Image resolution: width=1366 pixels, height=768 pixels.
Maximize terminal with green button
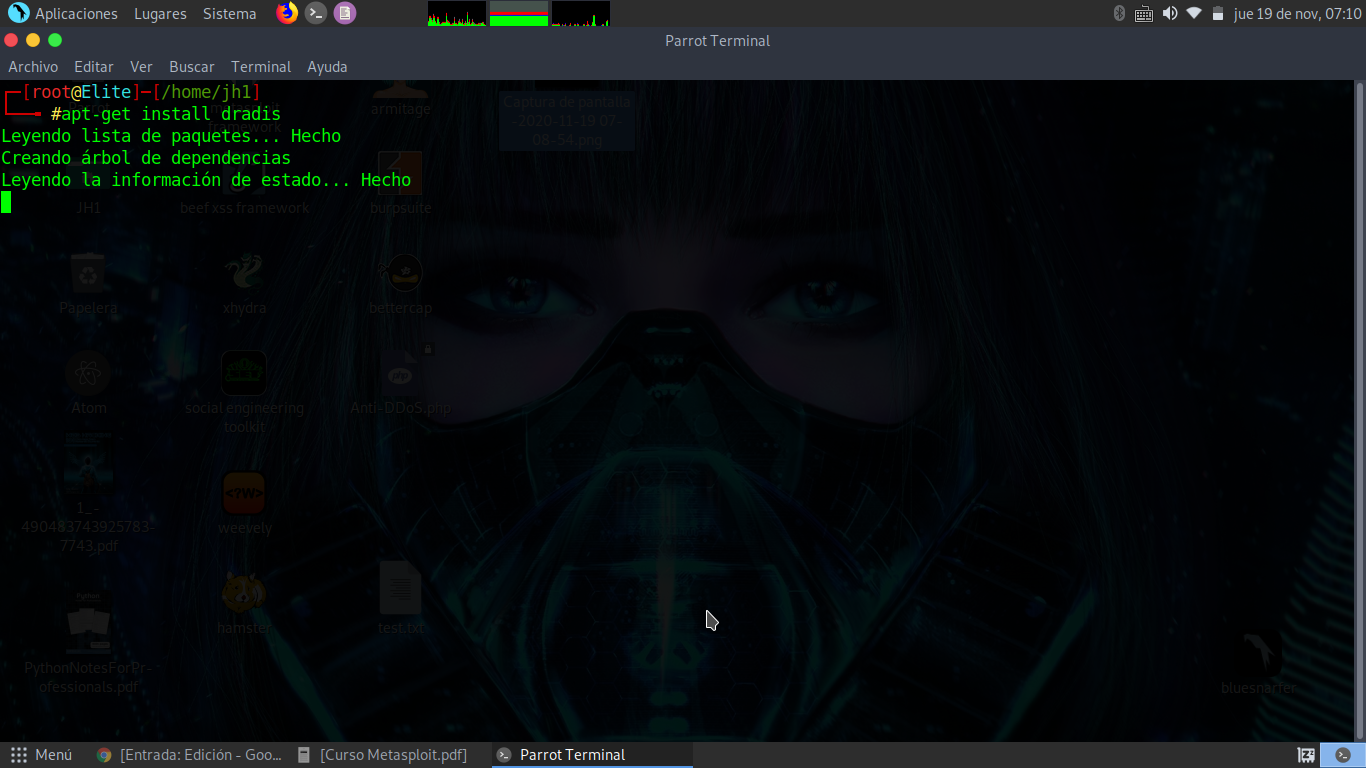[x=55, y=40]
